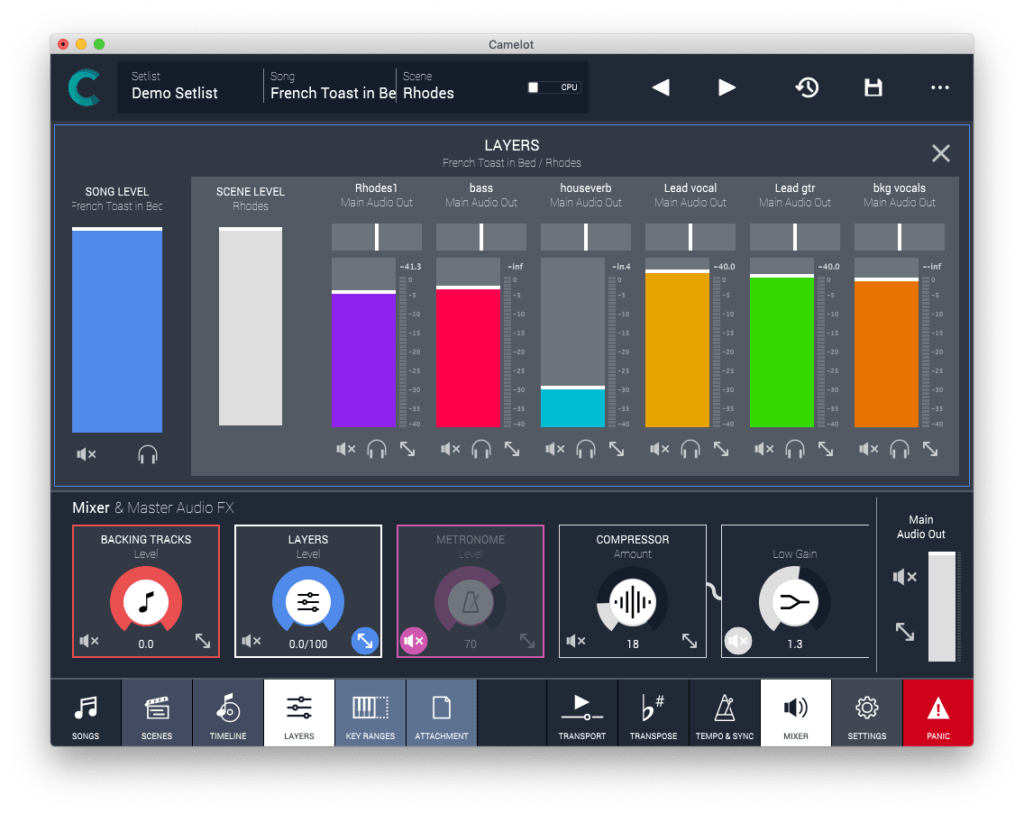Adjust the Rhodes1 pan slider
The image size is (1024, 813).
pyautogui.click(x=376, y=236)
